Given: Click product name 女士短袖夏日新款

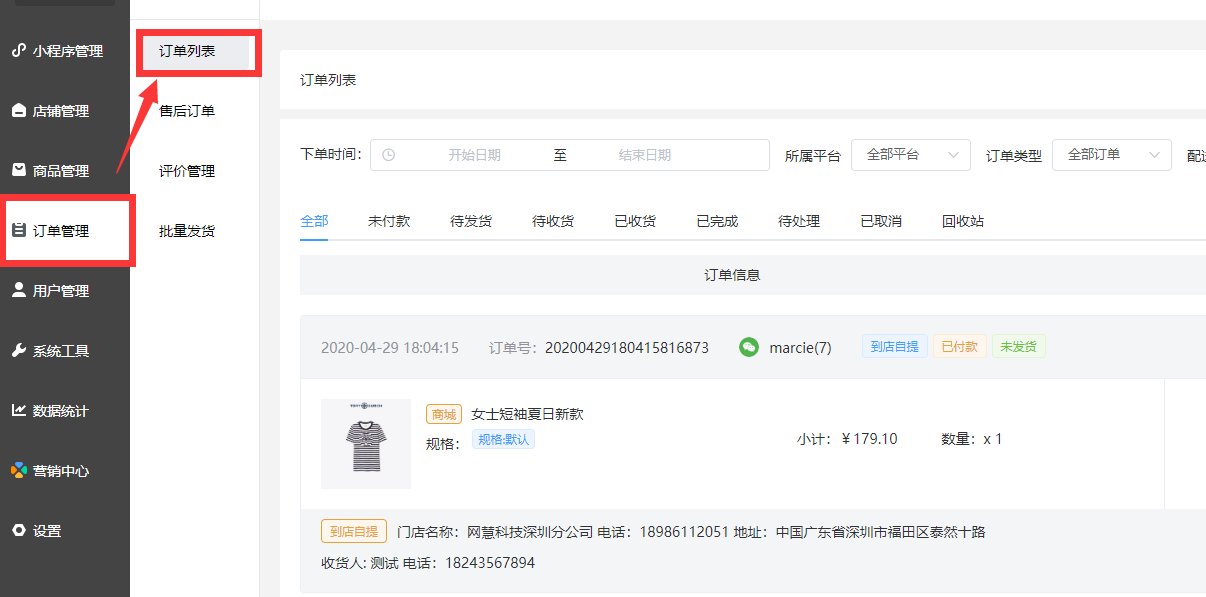Looking at the screenshot, I should pyautogui.click(x=527, y=414).
